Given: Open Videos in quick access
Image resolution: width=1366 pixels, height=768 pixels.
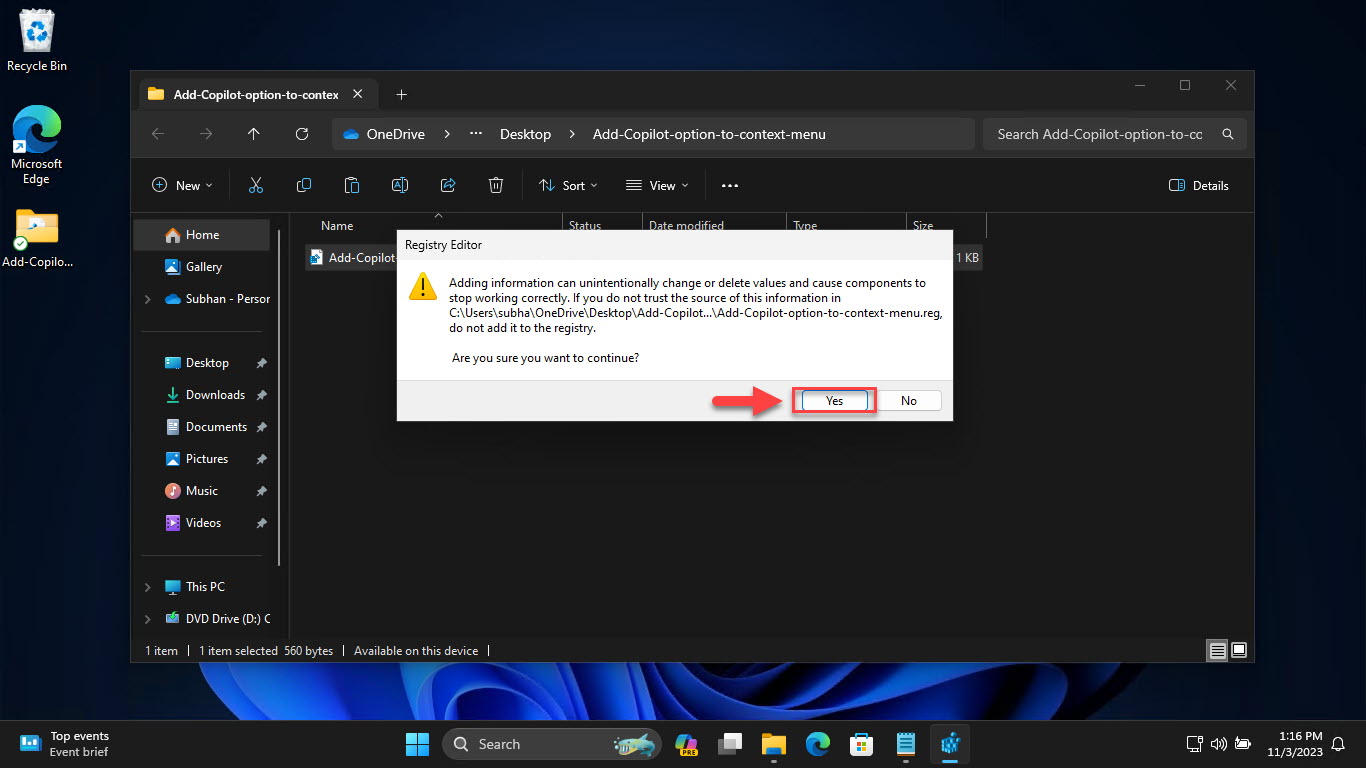Looking at the screenshot, I should [203, 523].
